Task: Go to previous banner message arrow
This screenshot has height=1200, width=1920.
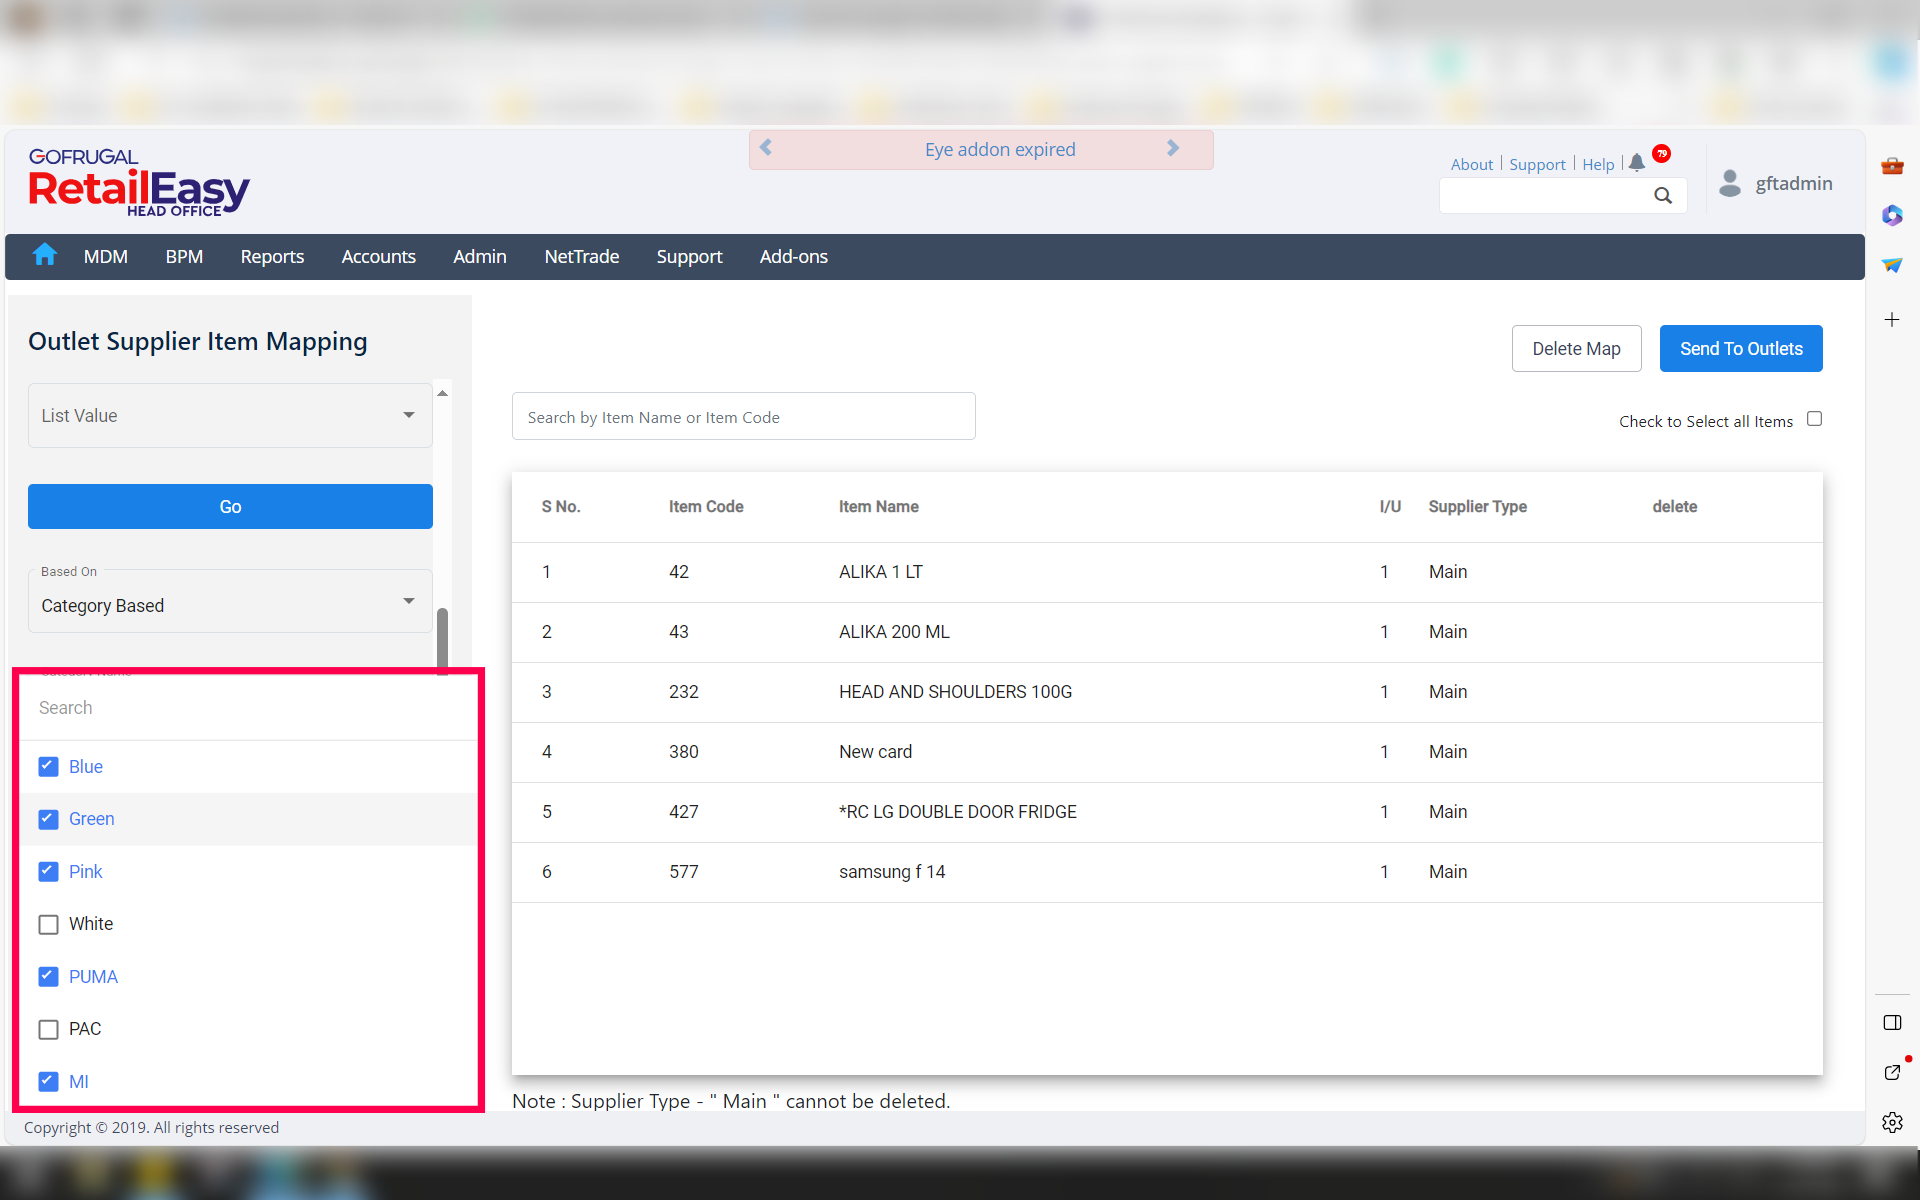Action: tap(766, 148)
